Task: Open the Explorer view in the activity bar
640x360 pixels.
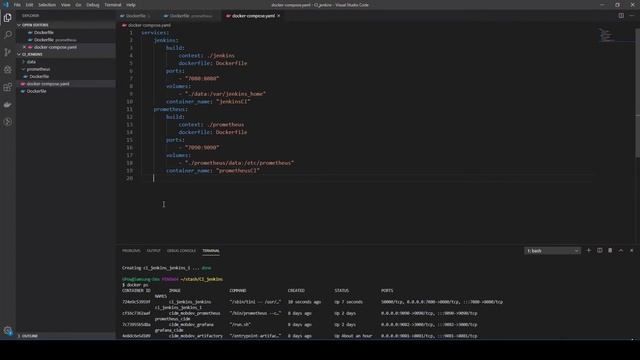Action: click(x=7, y=18)
